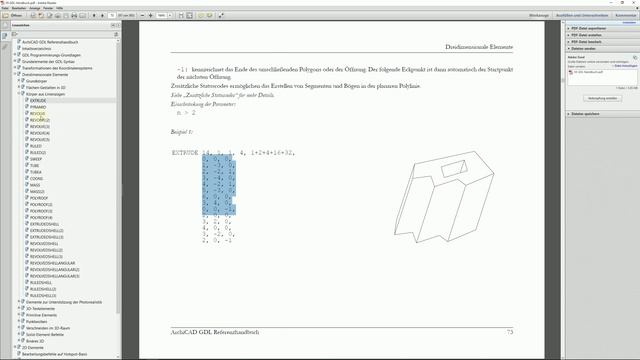Open the Ausfüllen und Unterschreiben tab
The width and height of the screenshot is (640, 360).
tap(582, 16)
